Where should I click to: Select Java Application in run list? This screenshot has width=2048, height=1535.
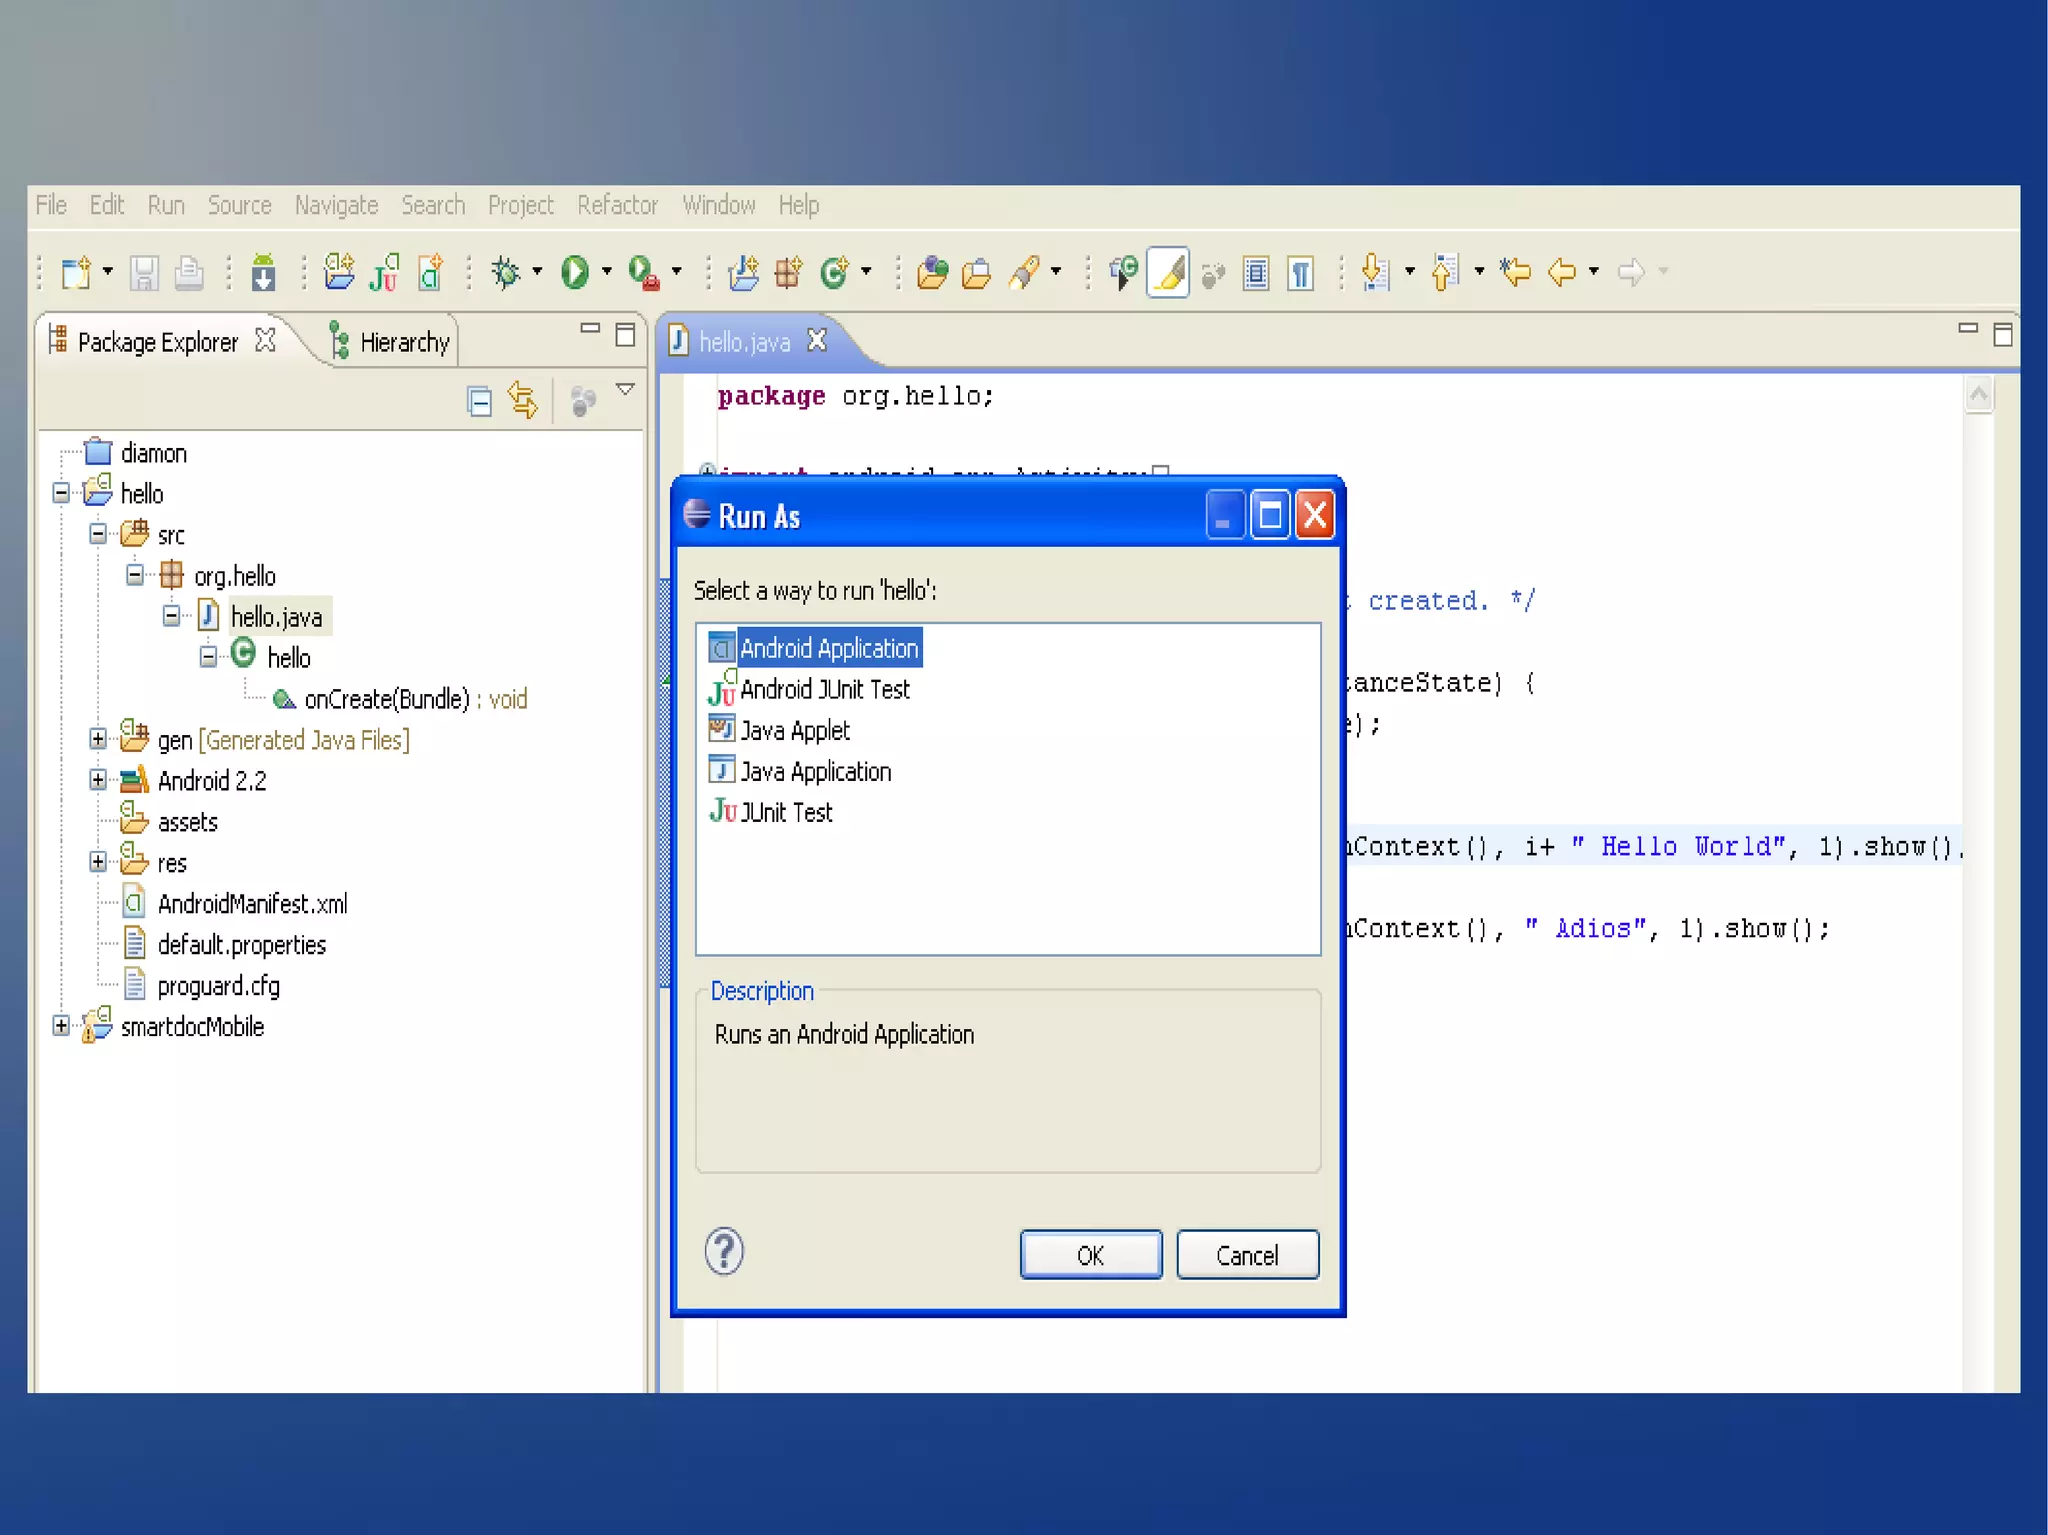pyautogui.click(x=815, y=771)
